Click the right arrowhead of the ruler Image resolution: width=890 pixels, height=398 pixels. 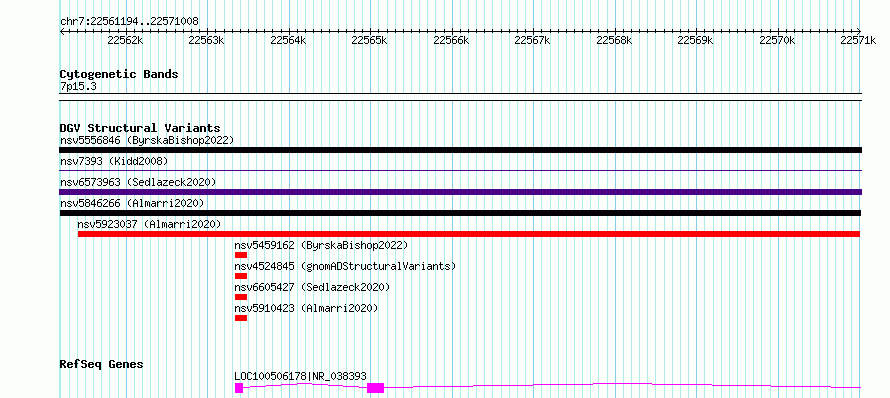(x=859, y=31)
